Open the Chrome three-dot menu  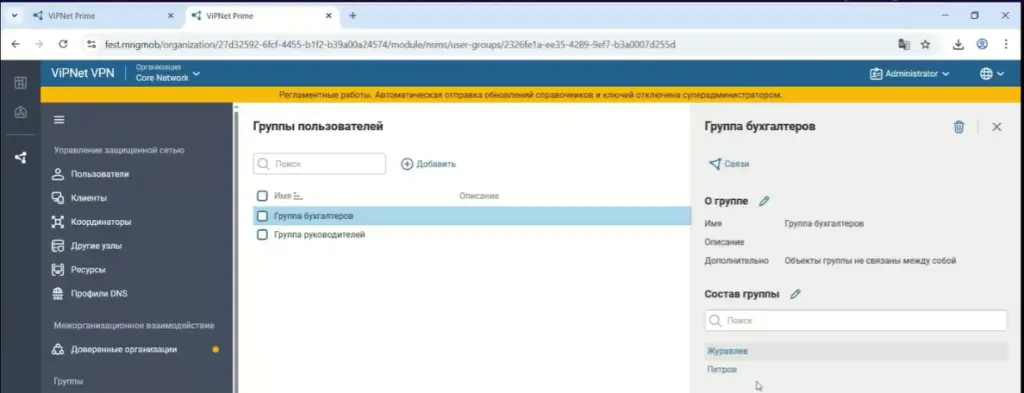(1006, 44)
